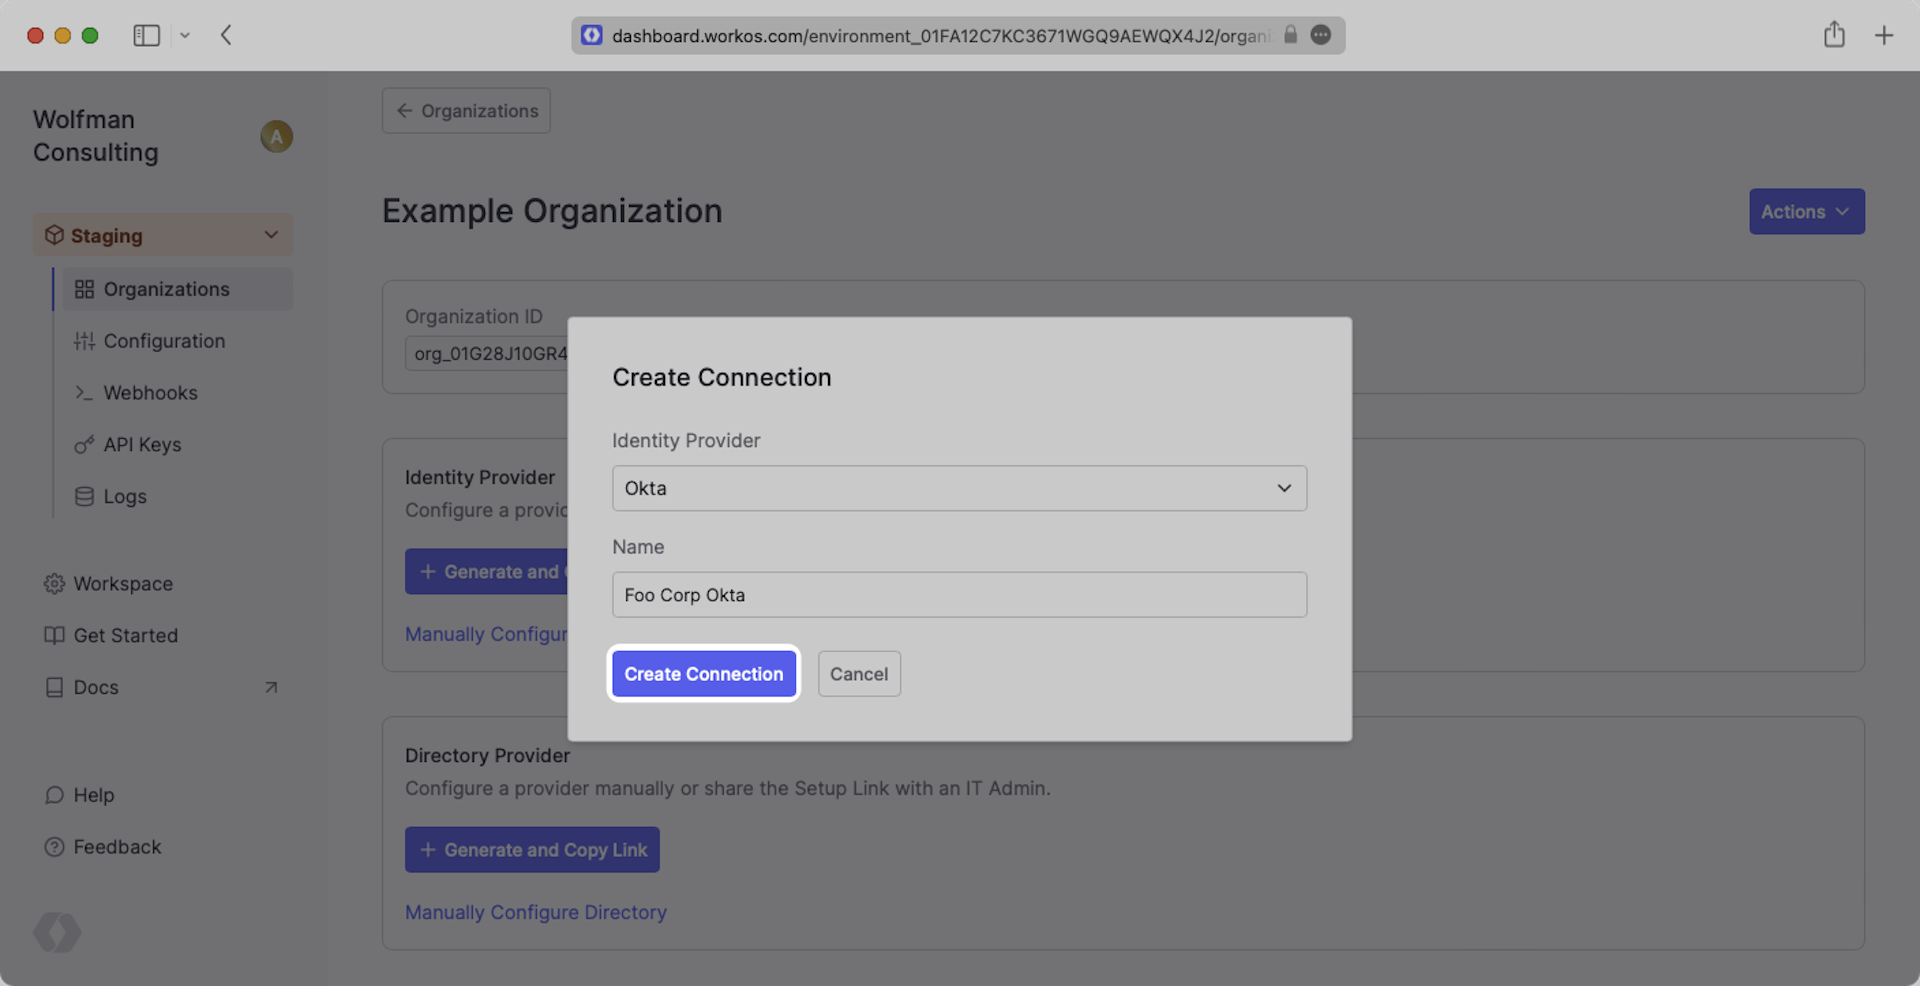Click the user avatar labeled A
1920x986 pixels.
point(276,136)
